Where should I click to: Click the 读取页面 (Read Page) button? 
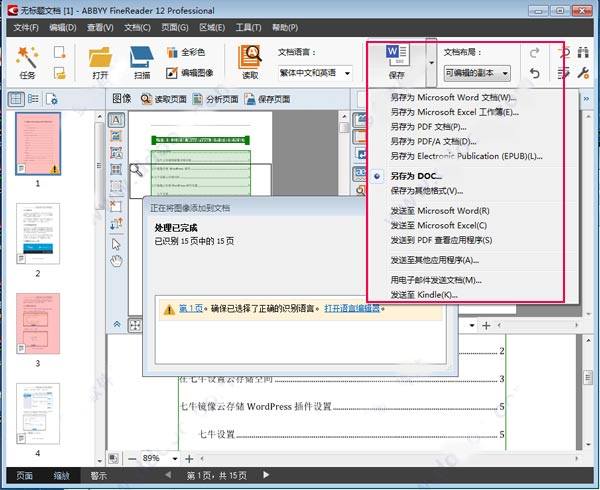[163, 99]
